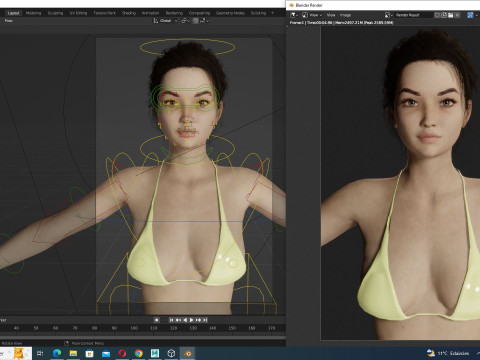Open File Explorer from the taskbar

click(x=73, y=353)
